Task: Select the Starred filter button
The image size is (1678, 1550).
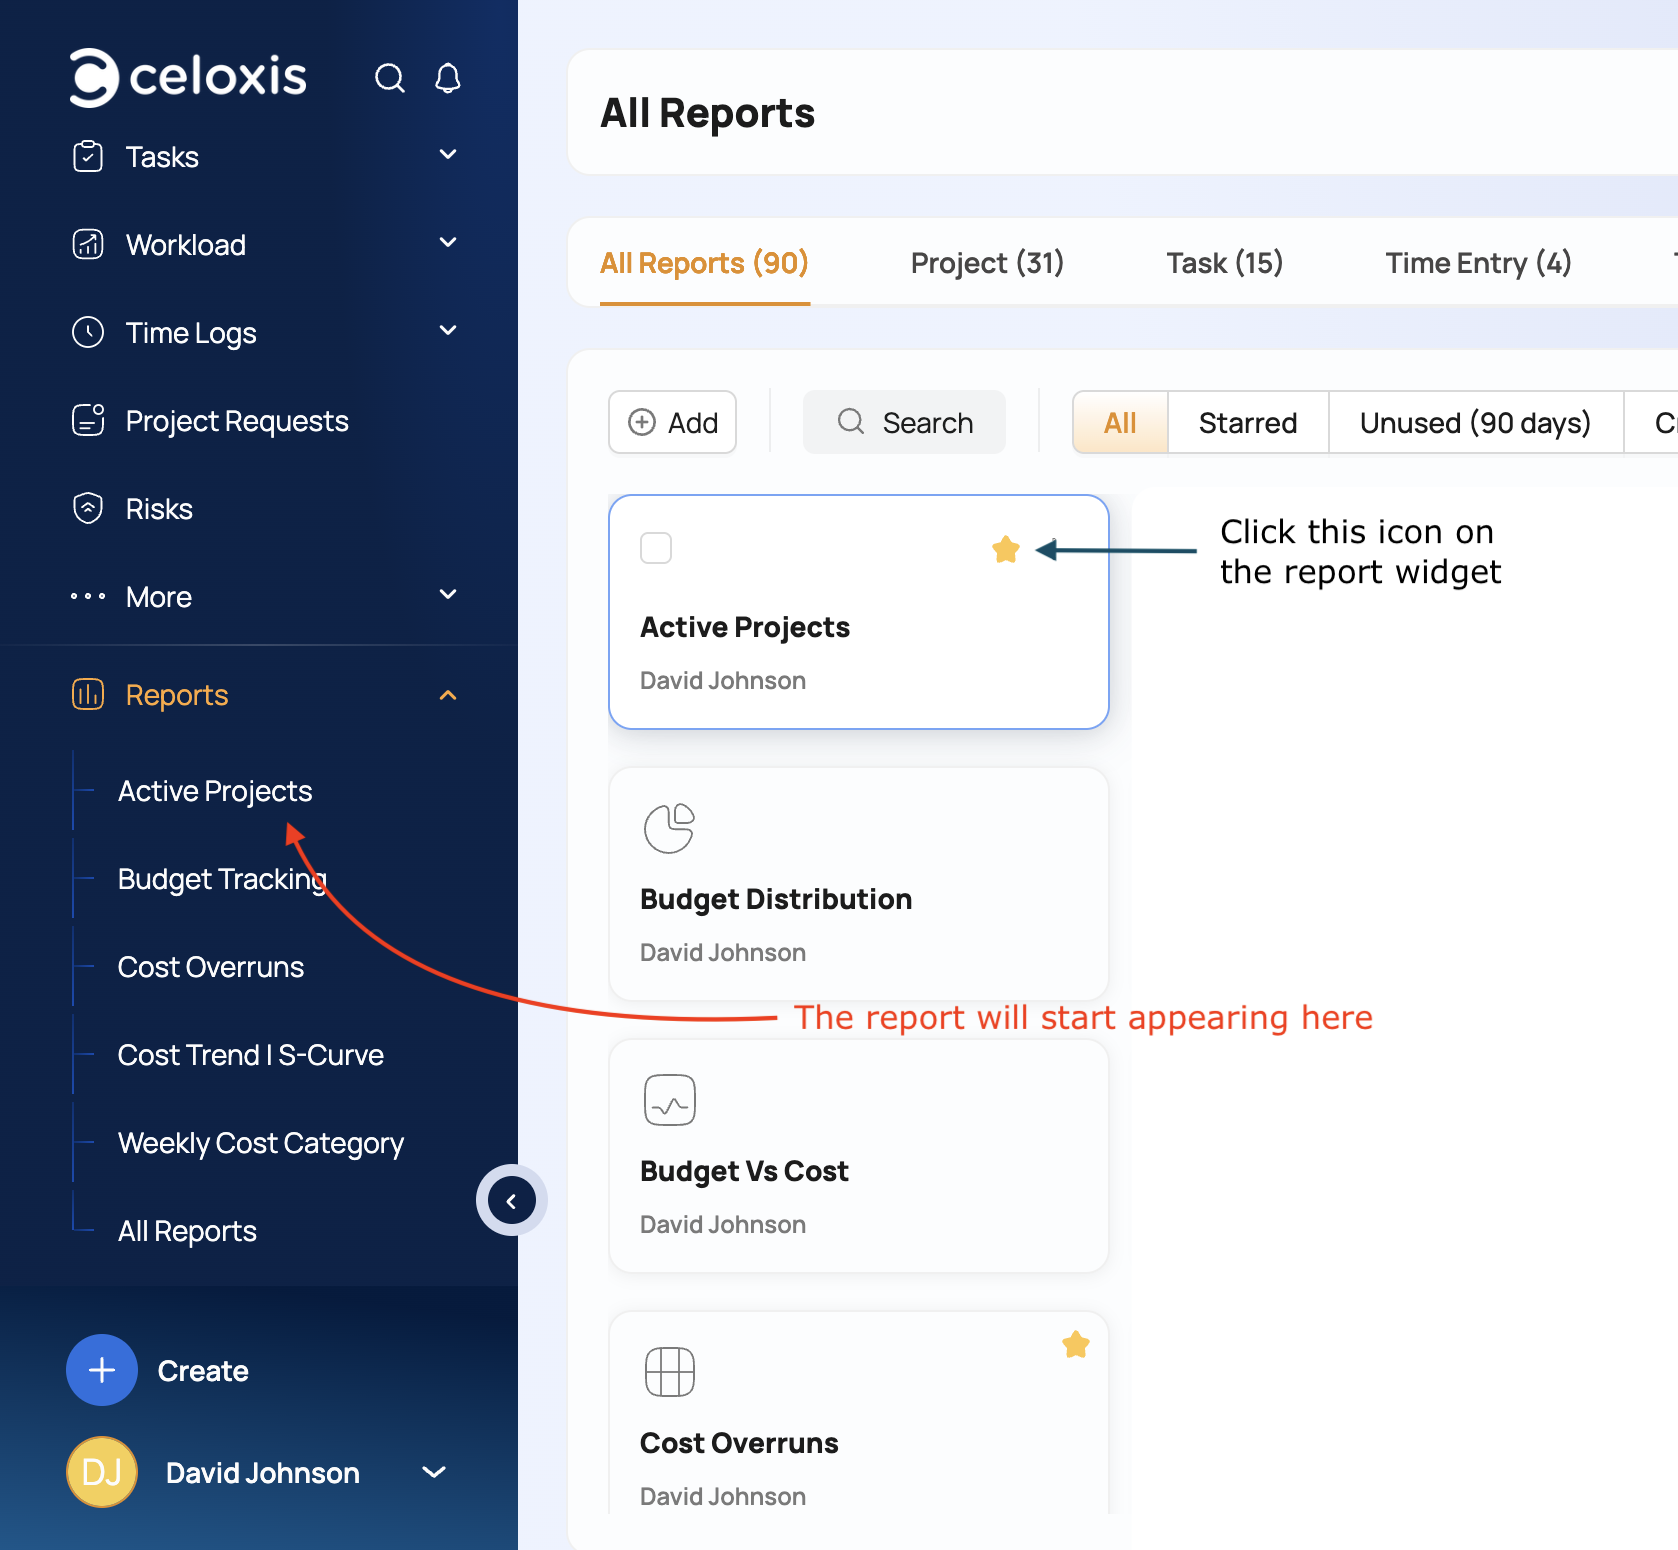Action: [1247, 422]
